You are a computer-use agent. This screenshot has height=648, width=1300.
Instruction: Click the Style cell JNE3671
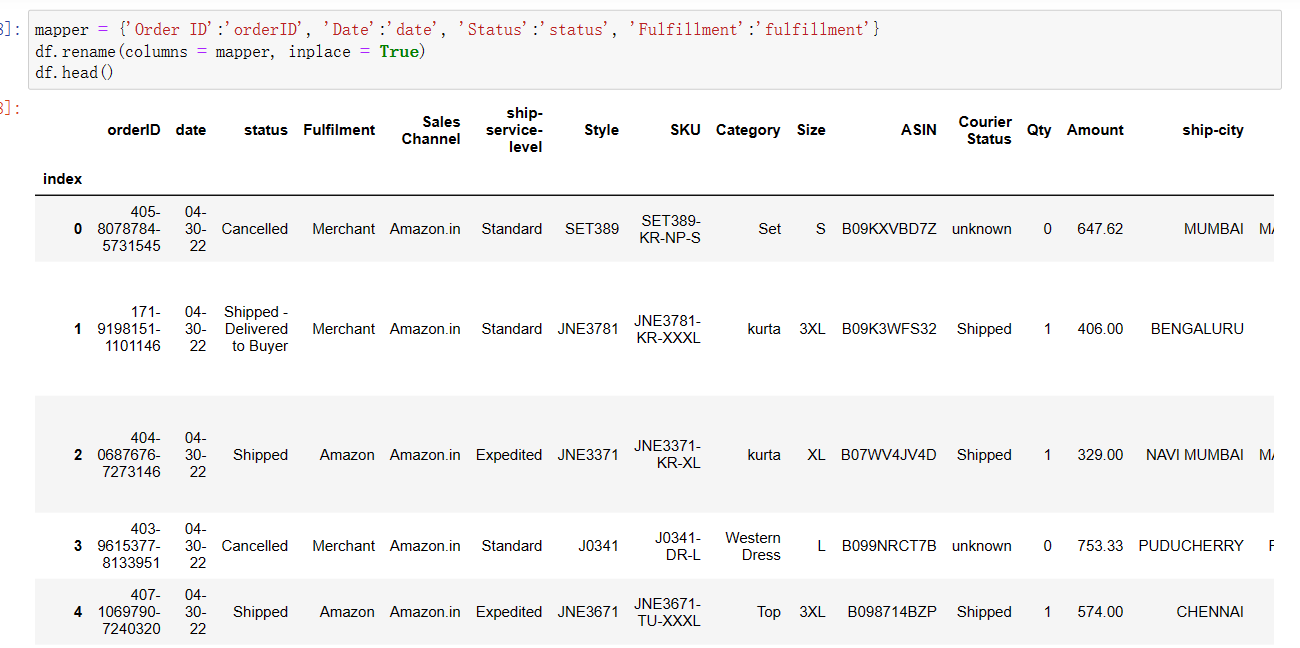point(588,612)
